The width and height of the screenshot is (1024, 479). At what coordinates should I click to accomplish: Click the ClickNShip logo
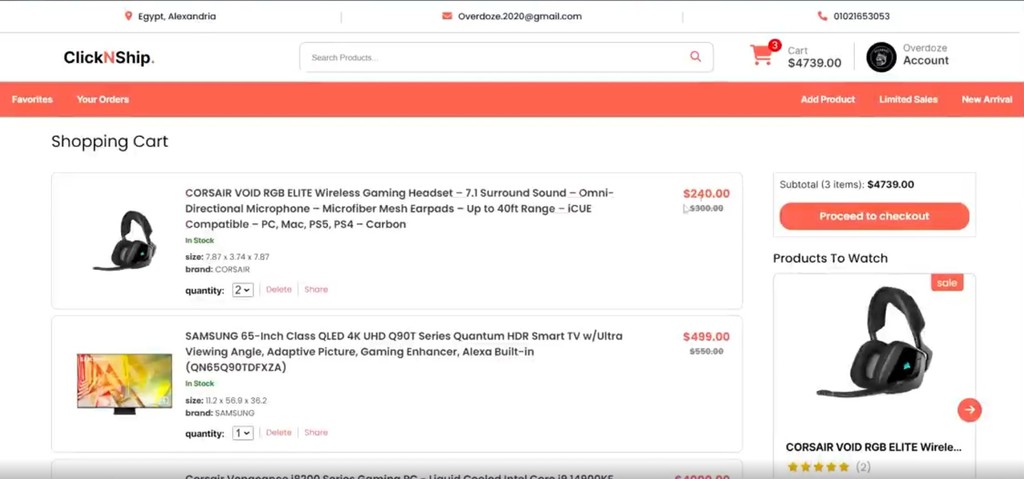tap(109, 58)
